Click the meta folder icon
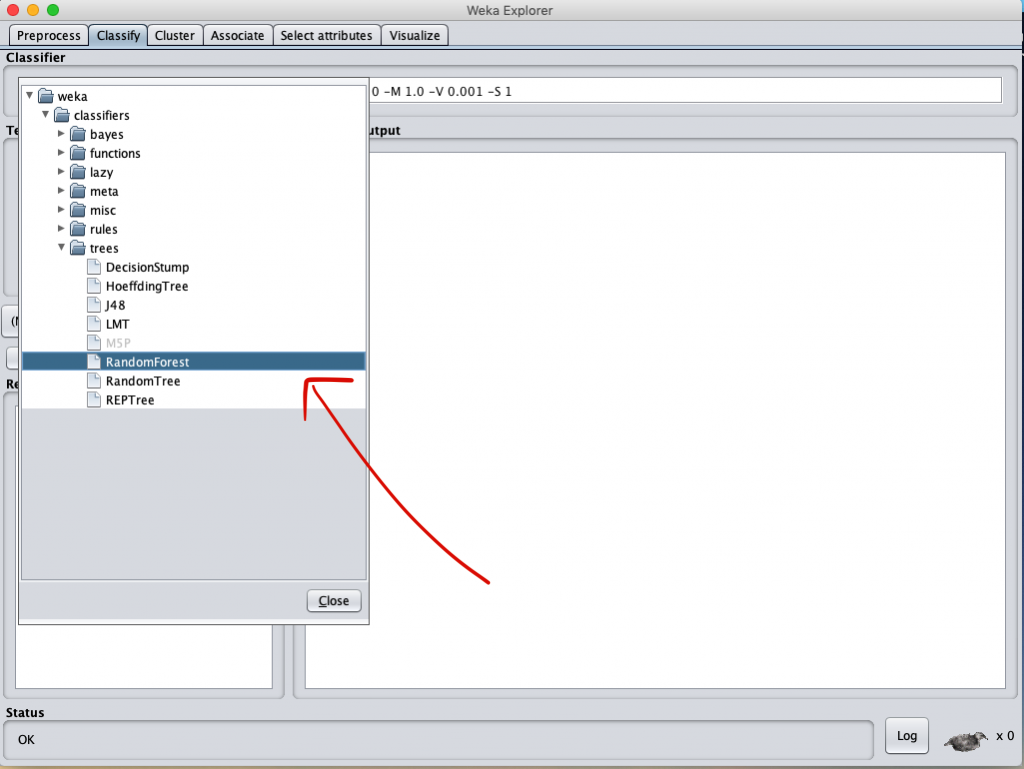This screenshot has width=1024, height=769. pos(78,191)
